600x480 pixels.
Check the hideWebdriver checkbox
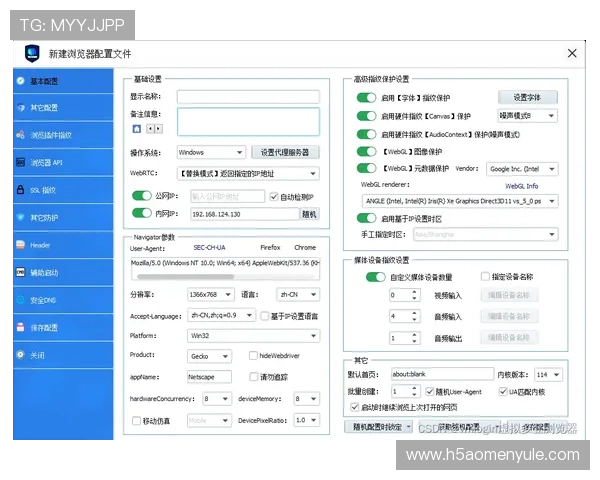(253, 356)
